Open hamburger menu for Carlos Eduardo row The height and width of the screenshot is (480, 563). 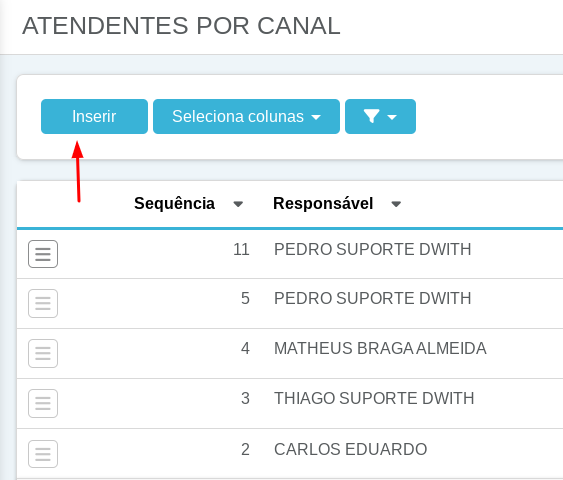tap(43, 454)
